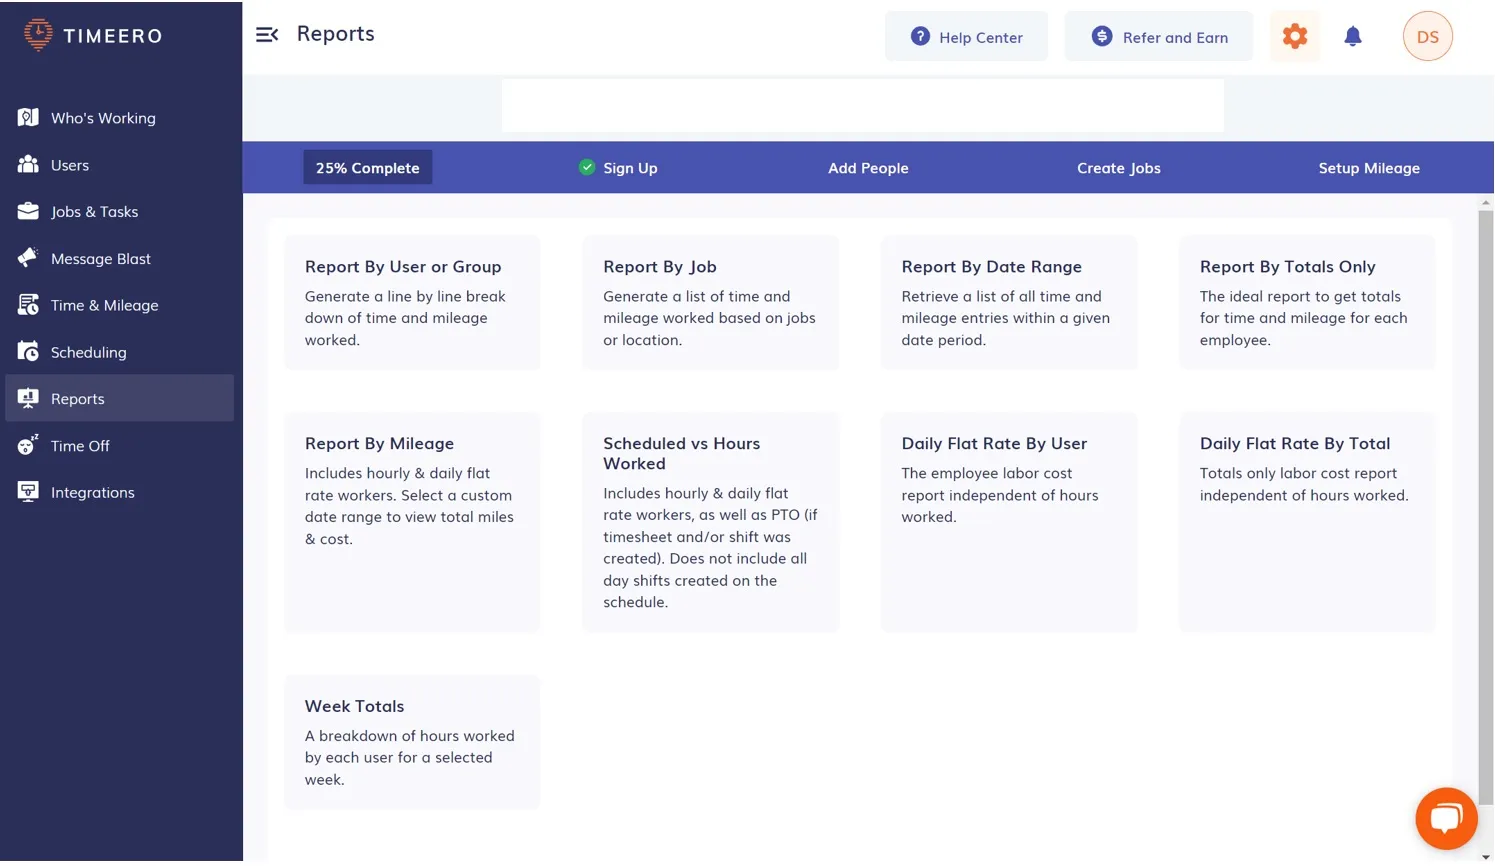Click the 25% Complete progress indicator
The height and width of the screenshot is (866, 1495).
click(x=367, y=168)
